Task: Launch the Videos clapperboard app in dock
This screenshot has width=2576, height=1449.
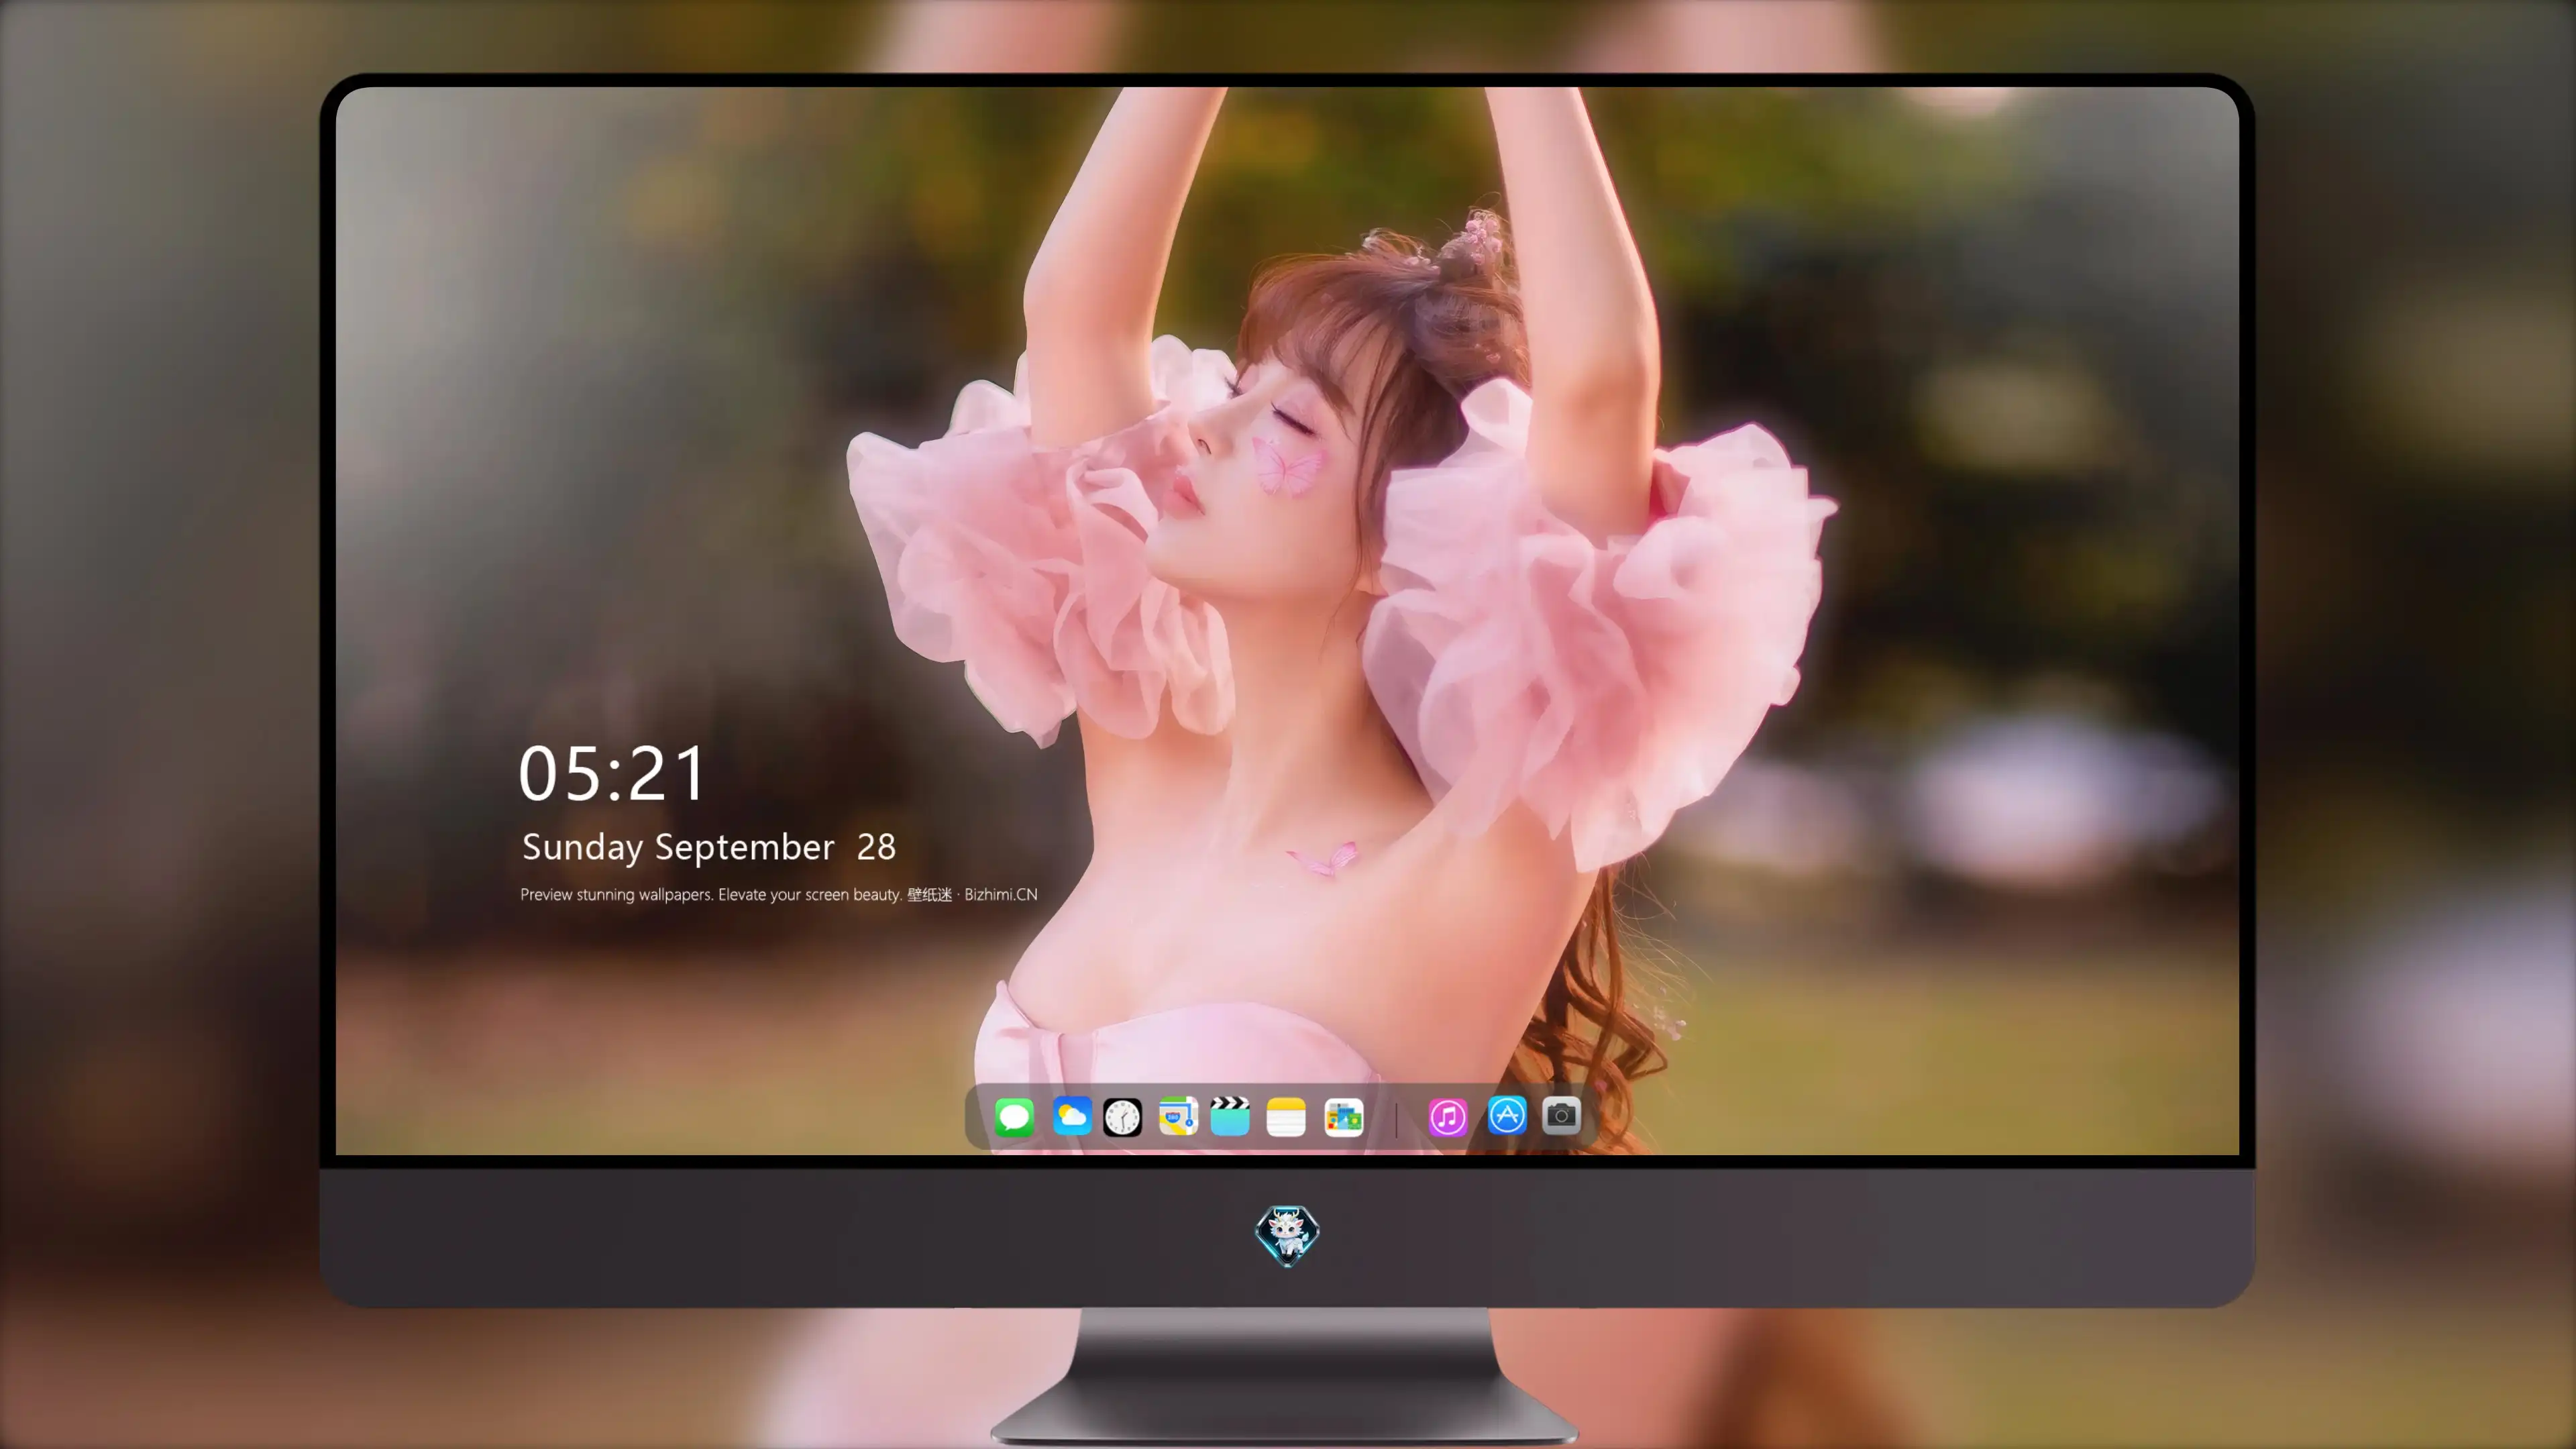Action: (x=1230, y=1116)
